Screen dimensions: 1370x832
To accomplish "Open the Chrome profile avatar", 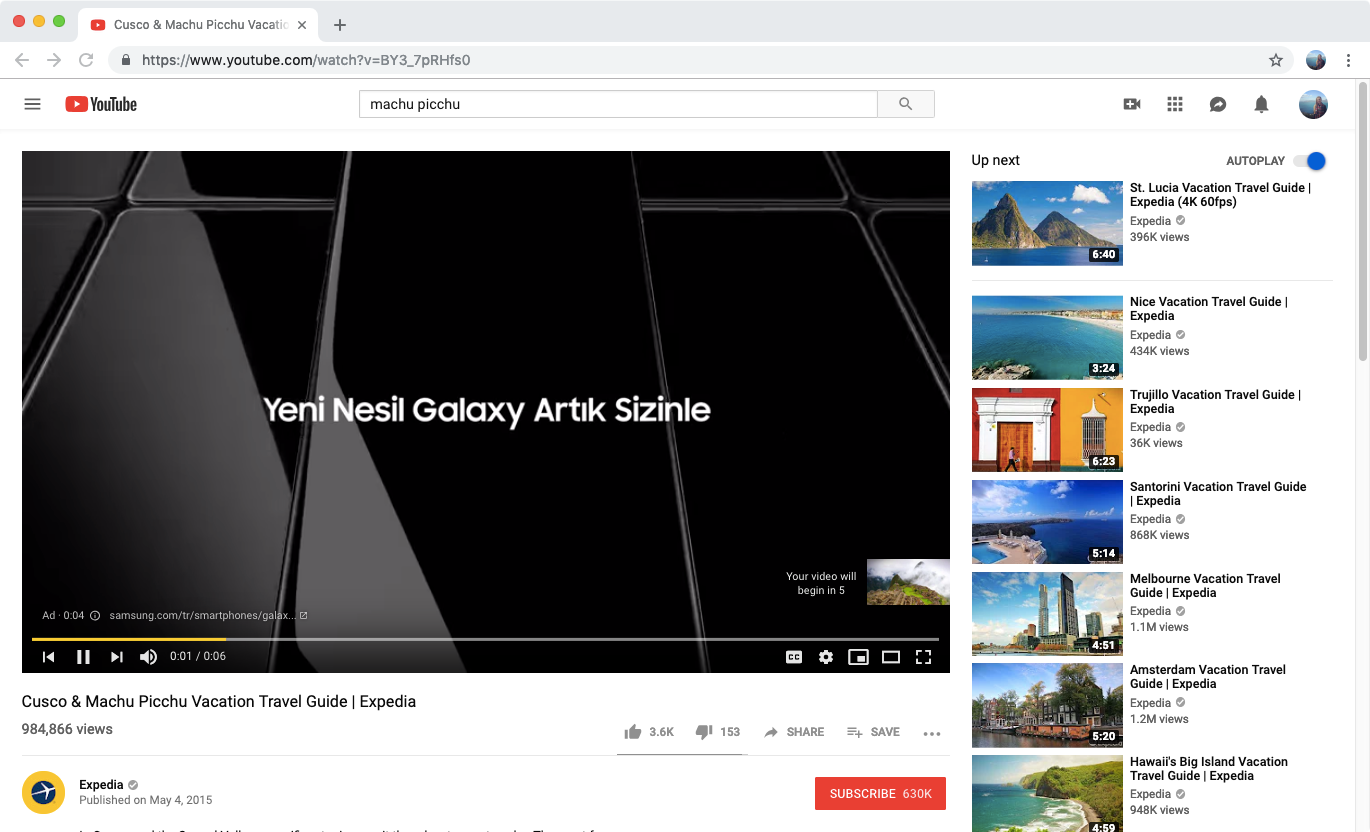I will click(x=1316, y=60).
